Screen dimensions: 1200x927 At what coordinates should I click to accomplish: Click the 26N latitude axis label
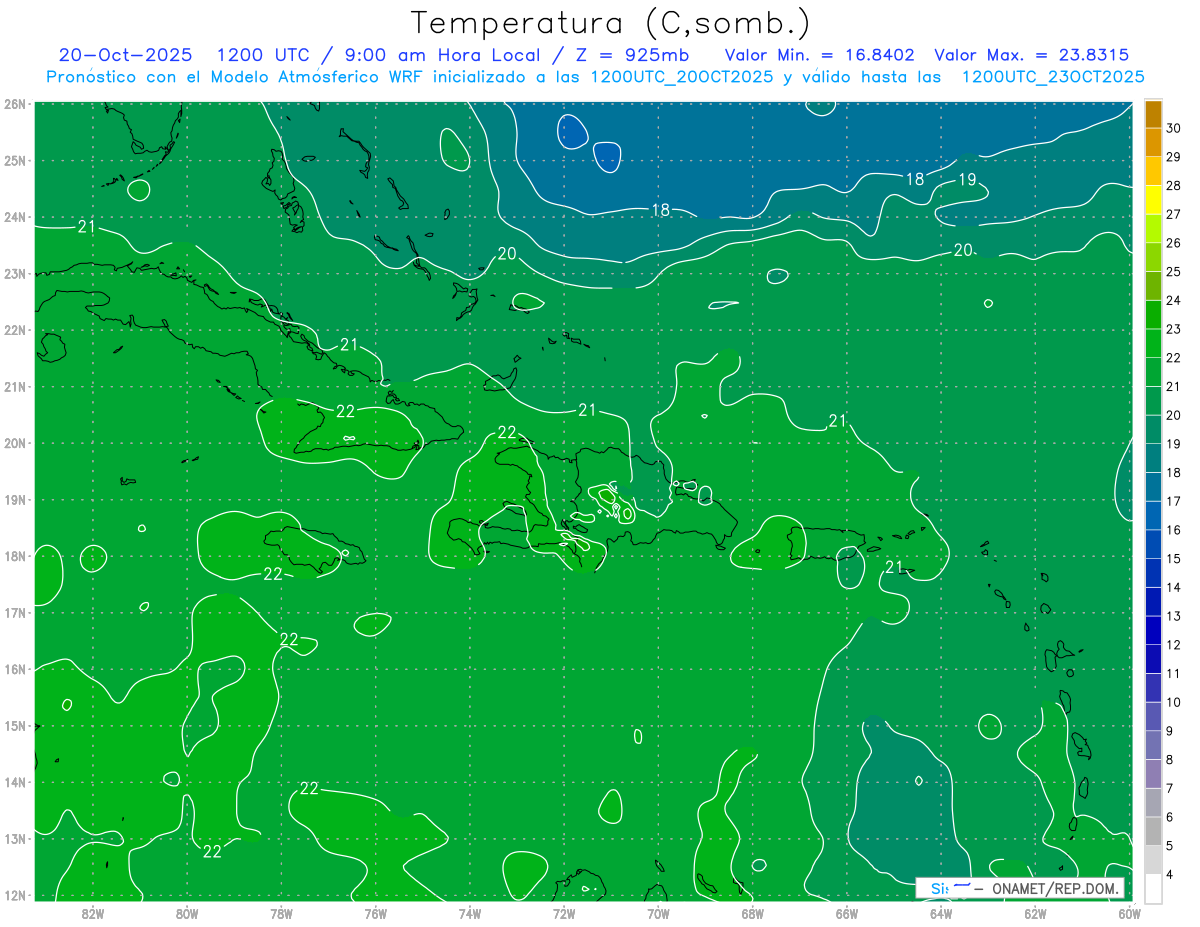[x=14, y=104]
